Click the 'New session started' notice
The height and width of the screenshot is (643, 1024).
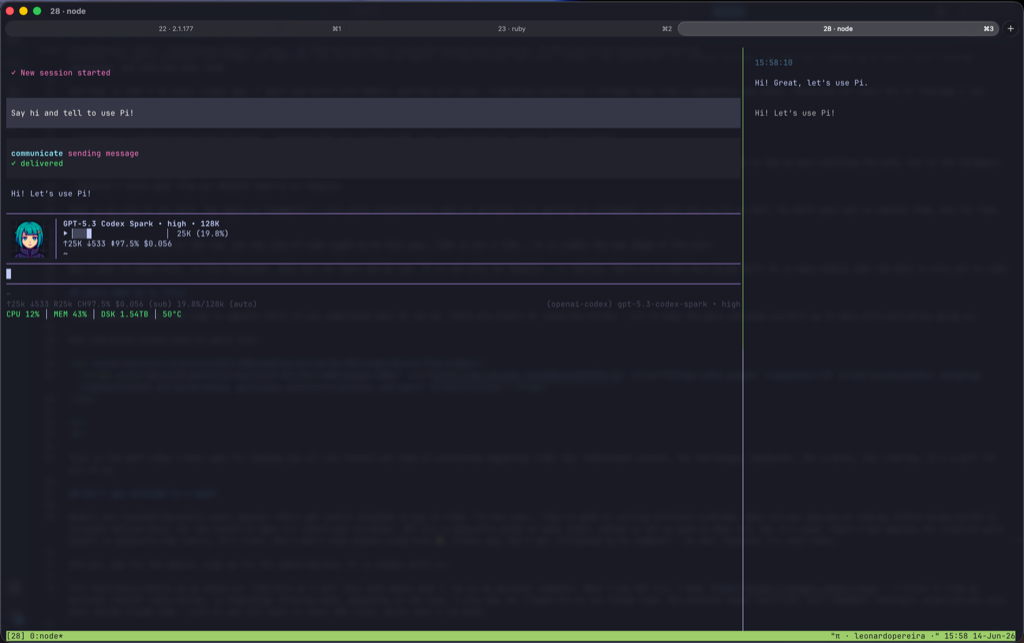pyautogui.click(x=61, y=73)
